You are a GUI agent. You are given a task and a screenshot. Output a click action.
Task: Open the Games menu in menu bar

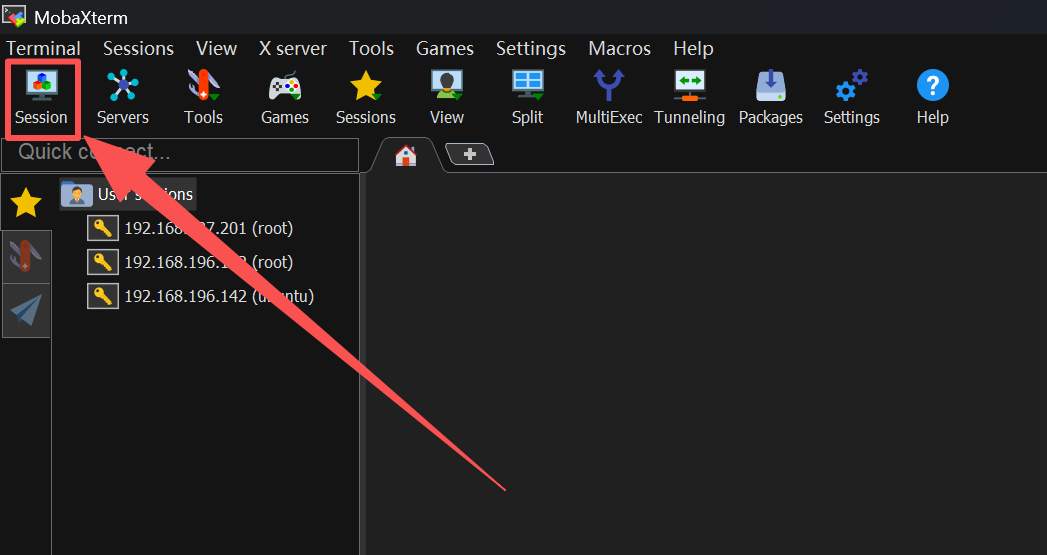pyautogui.click(x=445, y=49)
